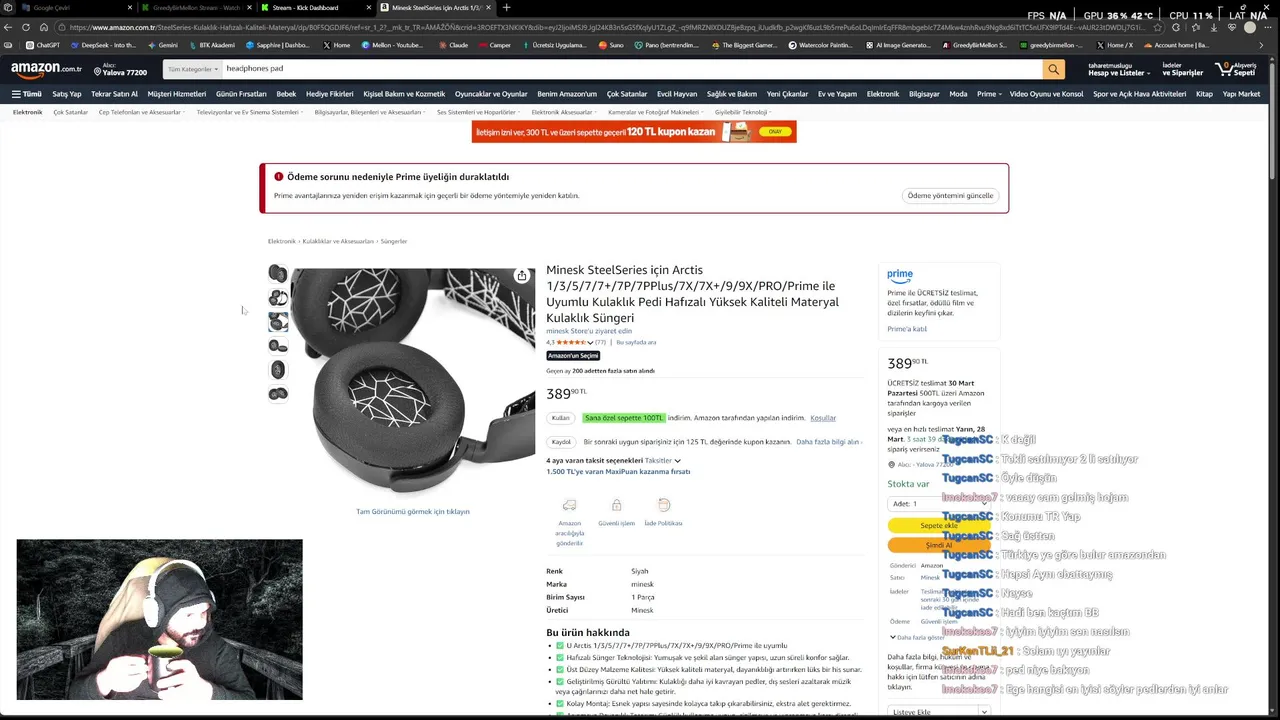The width and height of the screenshot is (1280, 720).
Task: Click the Kaydol coupon button
Action: point(561,442)
